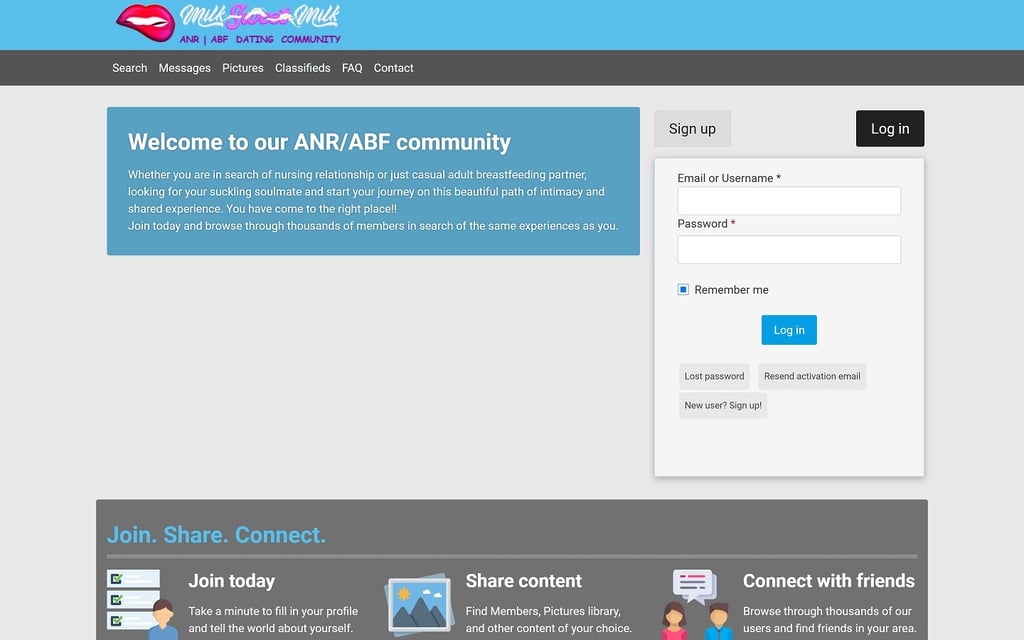This screenshot has height=640, width=1024.
Task: Focus the Password input field
Action: [x=789, y=249]
